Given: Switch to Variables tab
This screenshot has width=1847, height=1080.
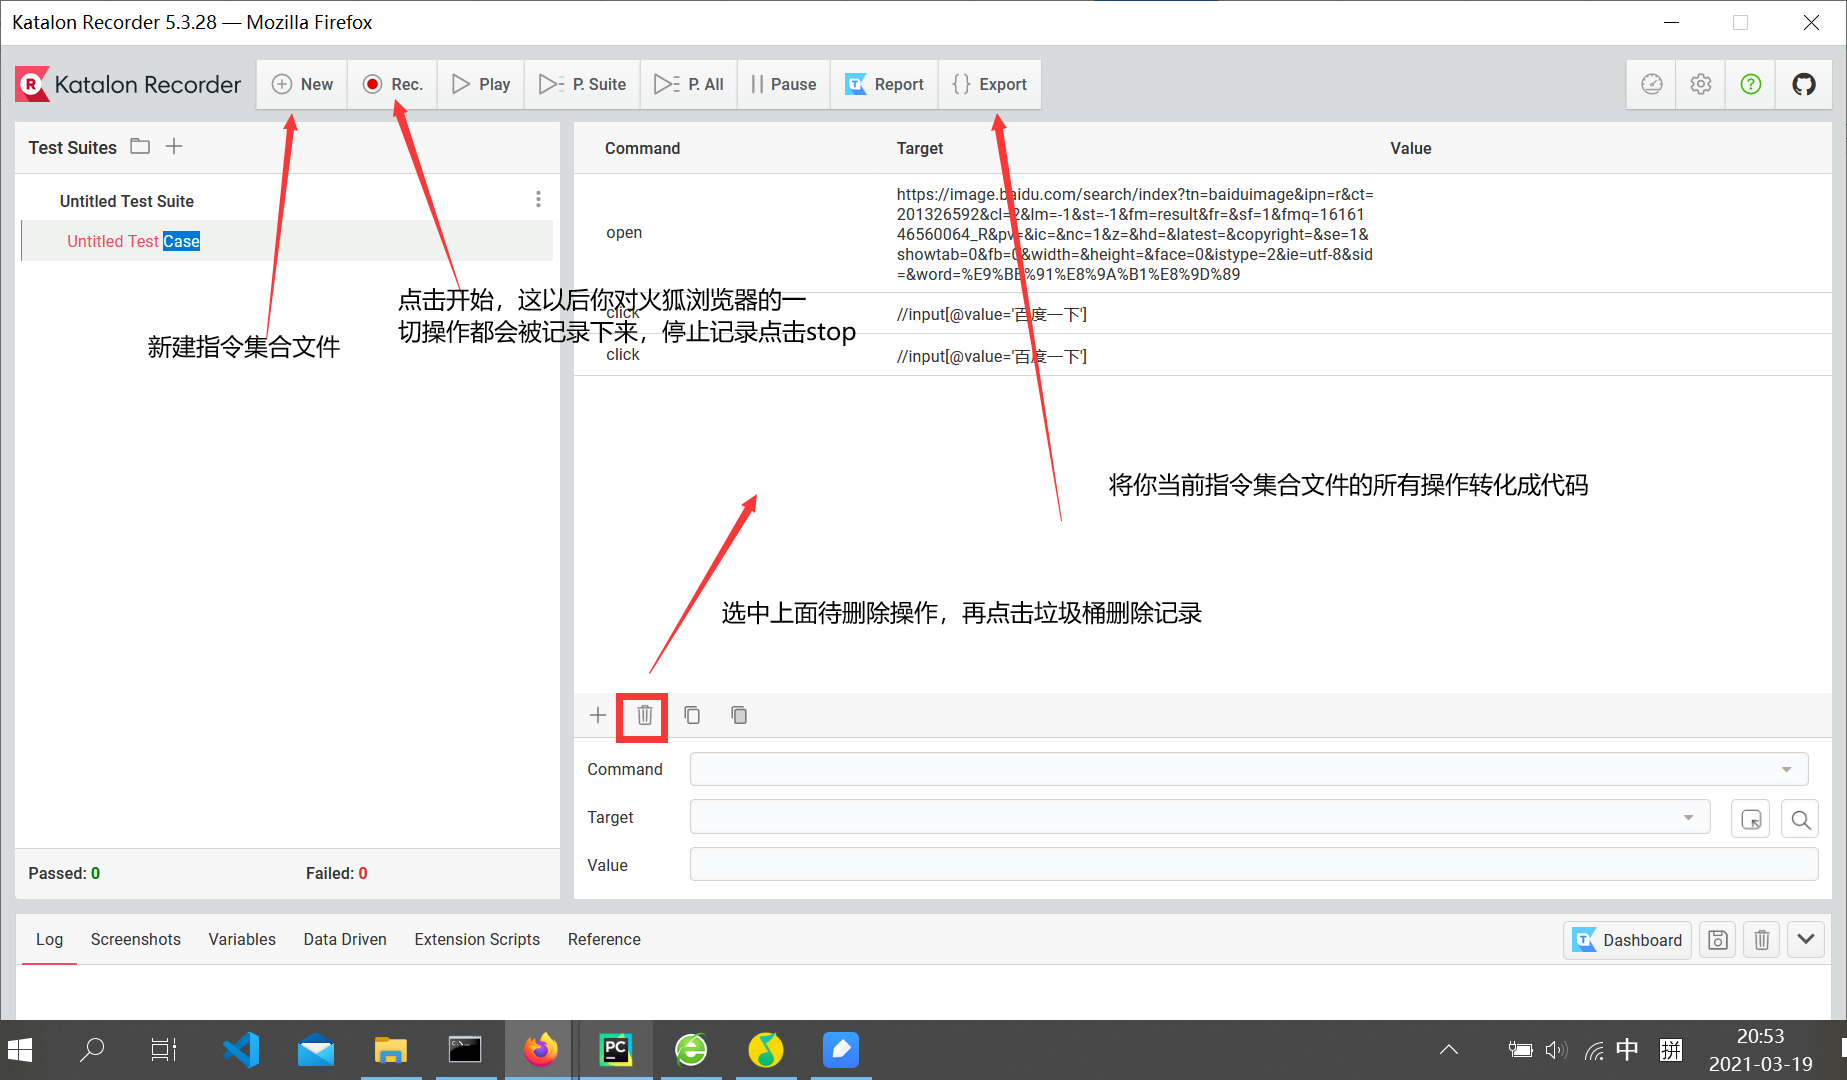Looking at the screenshot, I should [x=242, y=939].
